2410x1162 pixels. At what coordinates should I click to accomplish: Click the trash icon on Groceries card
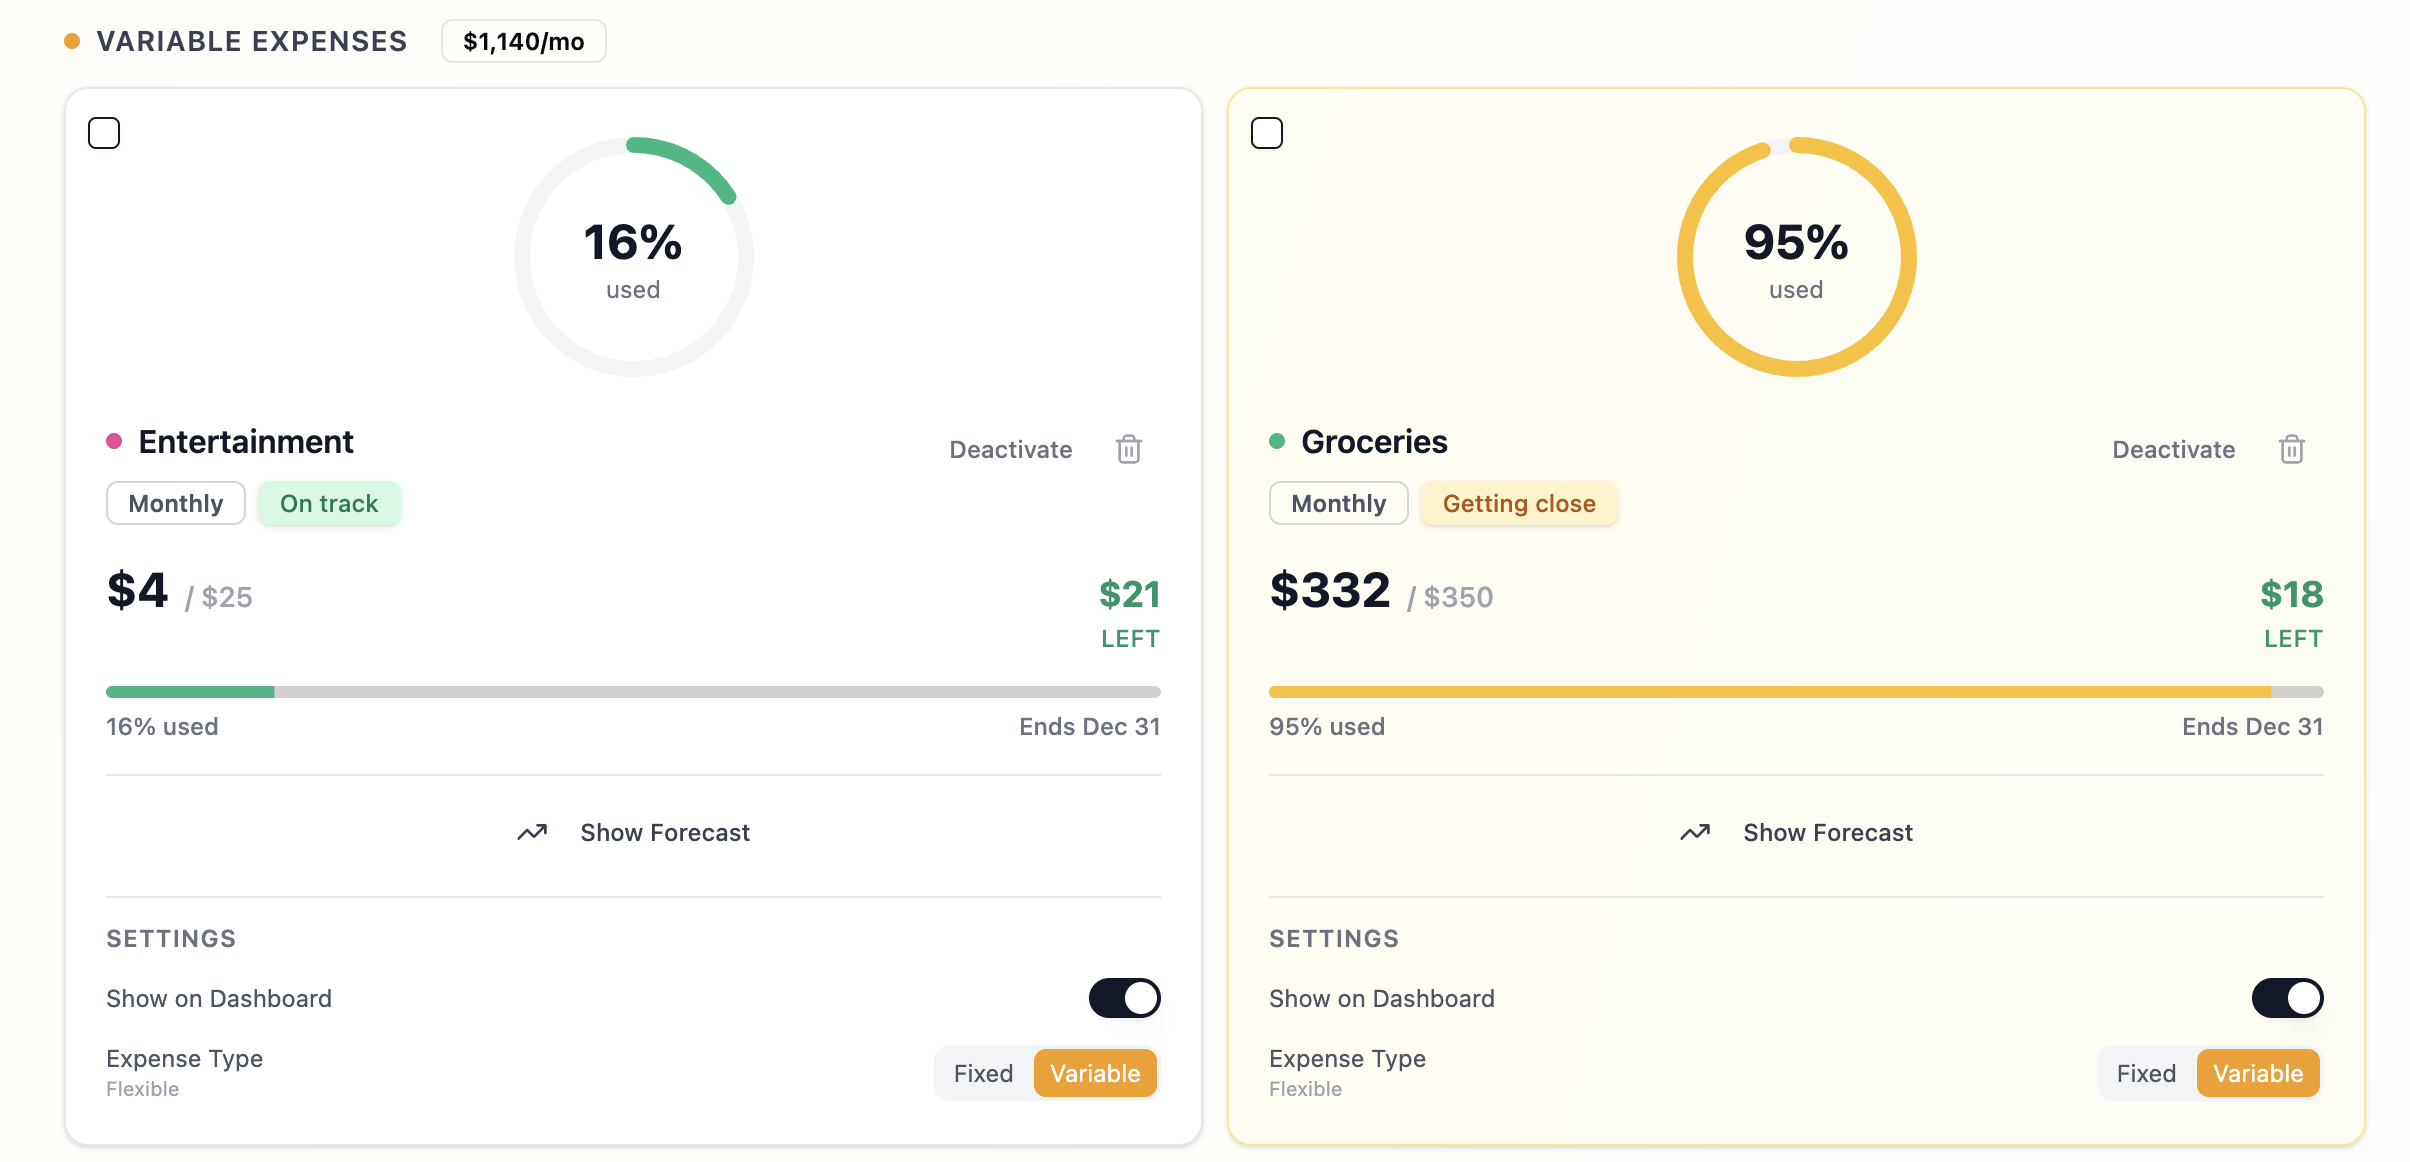tap(2291, 449)
